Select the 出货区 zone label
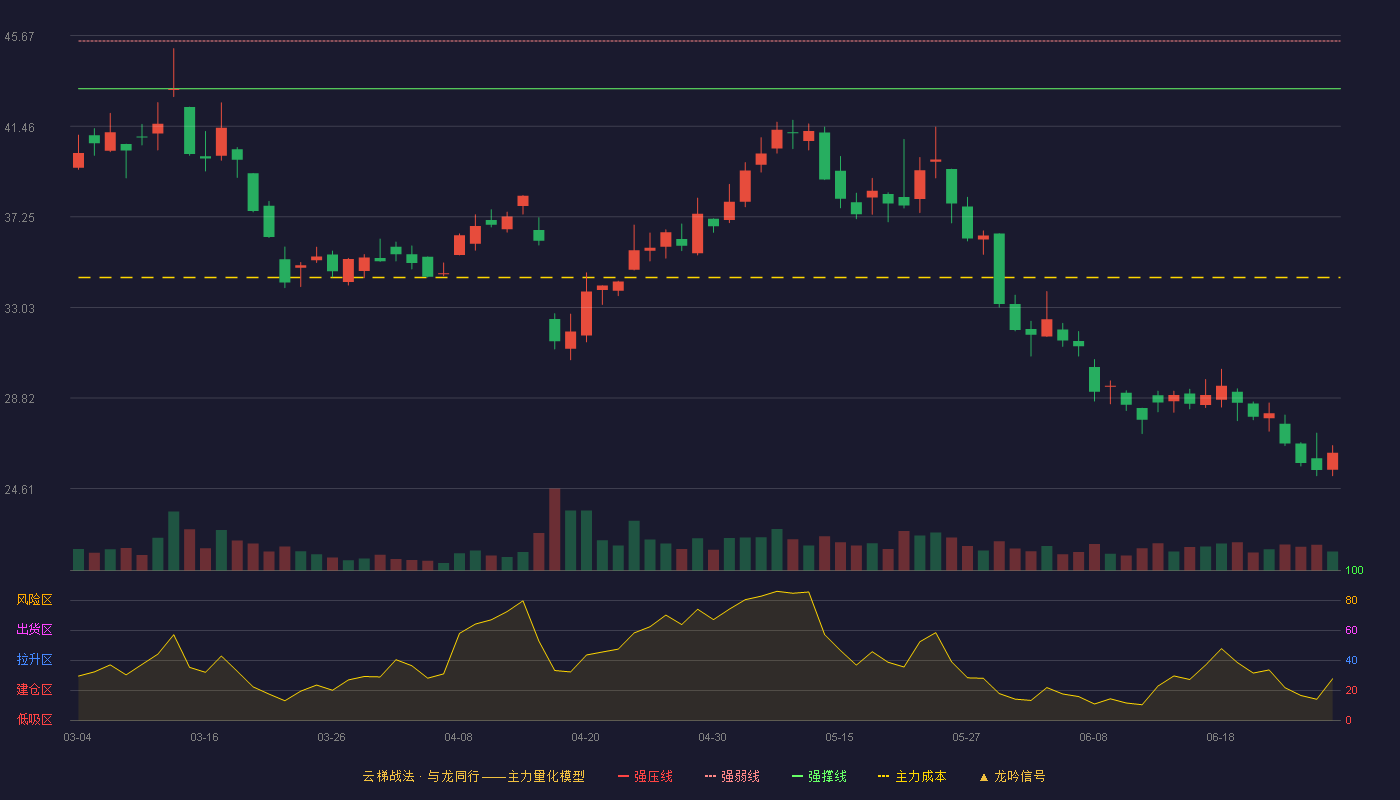1400x800 pixels. [x=34, y=630]
